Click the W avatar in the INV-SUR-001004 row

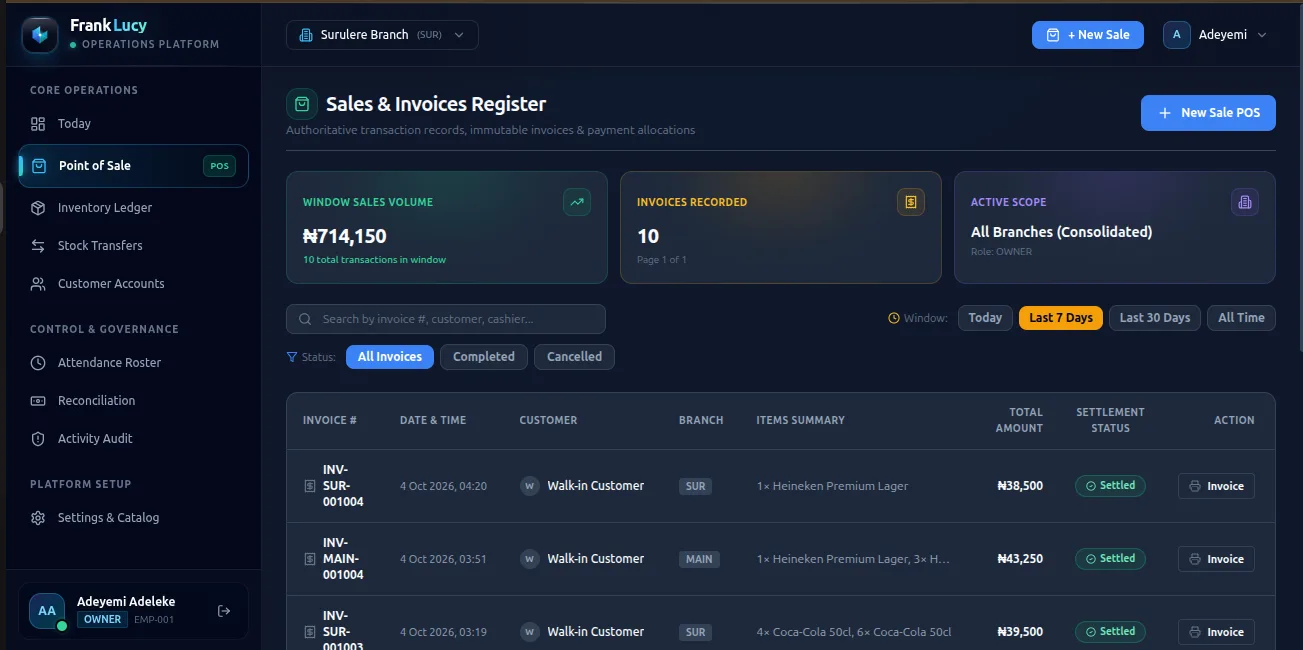point(530,486)
